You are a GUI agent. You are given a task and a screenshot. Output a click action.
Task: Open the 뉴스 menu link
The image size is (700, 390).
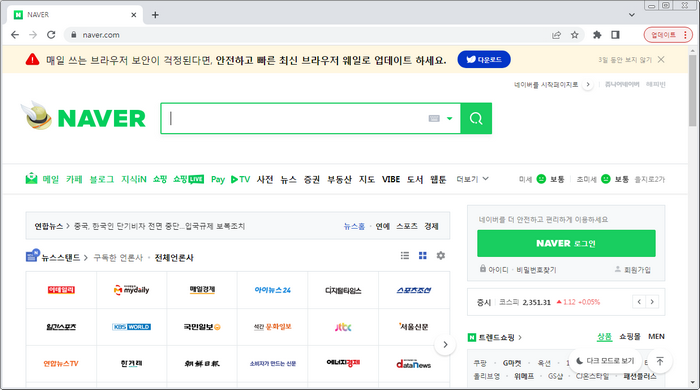pyautogui.click(x=288, y=179)
